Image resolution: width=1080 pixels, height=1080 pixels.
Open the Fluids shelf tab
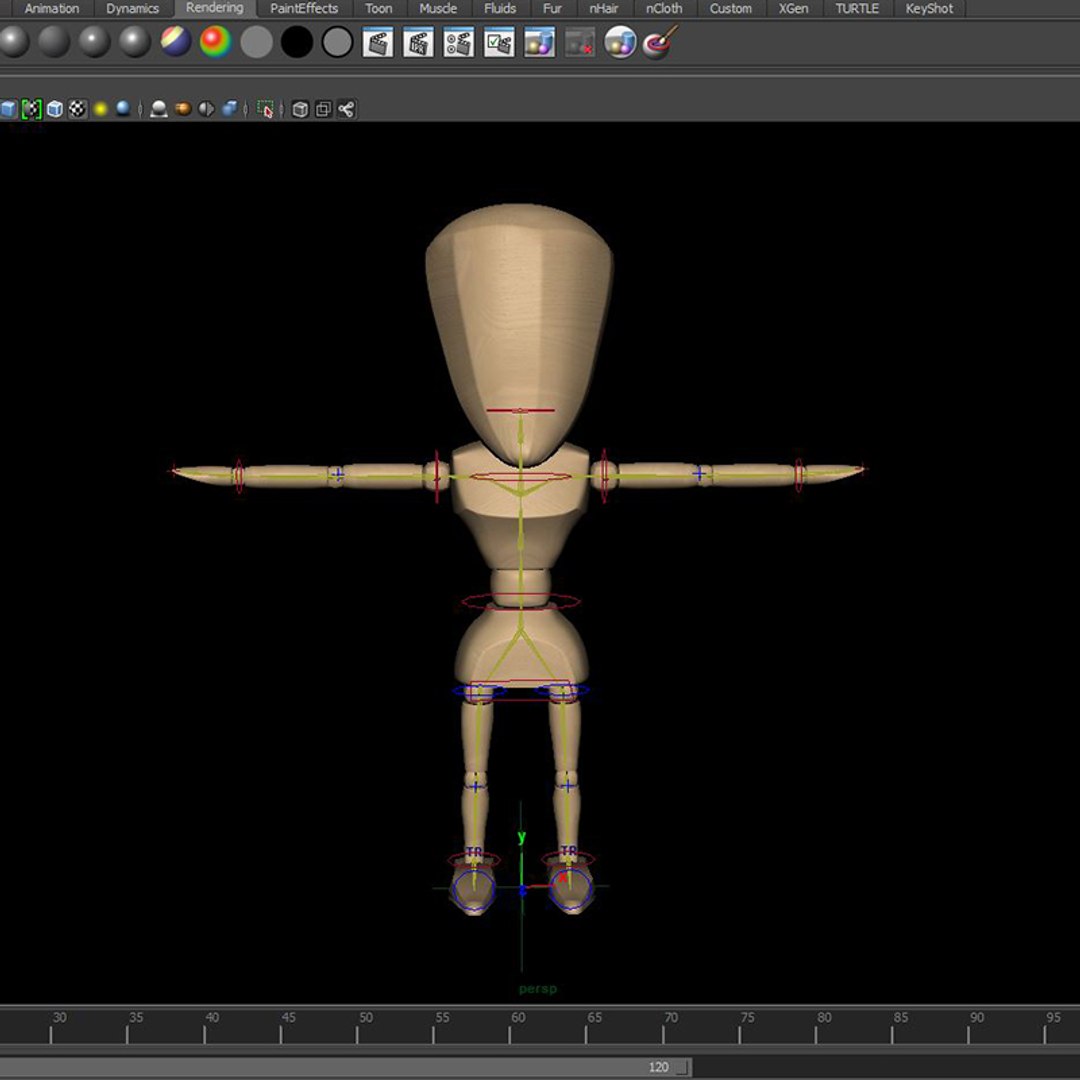499,9
